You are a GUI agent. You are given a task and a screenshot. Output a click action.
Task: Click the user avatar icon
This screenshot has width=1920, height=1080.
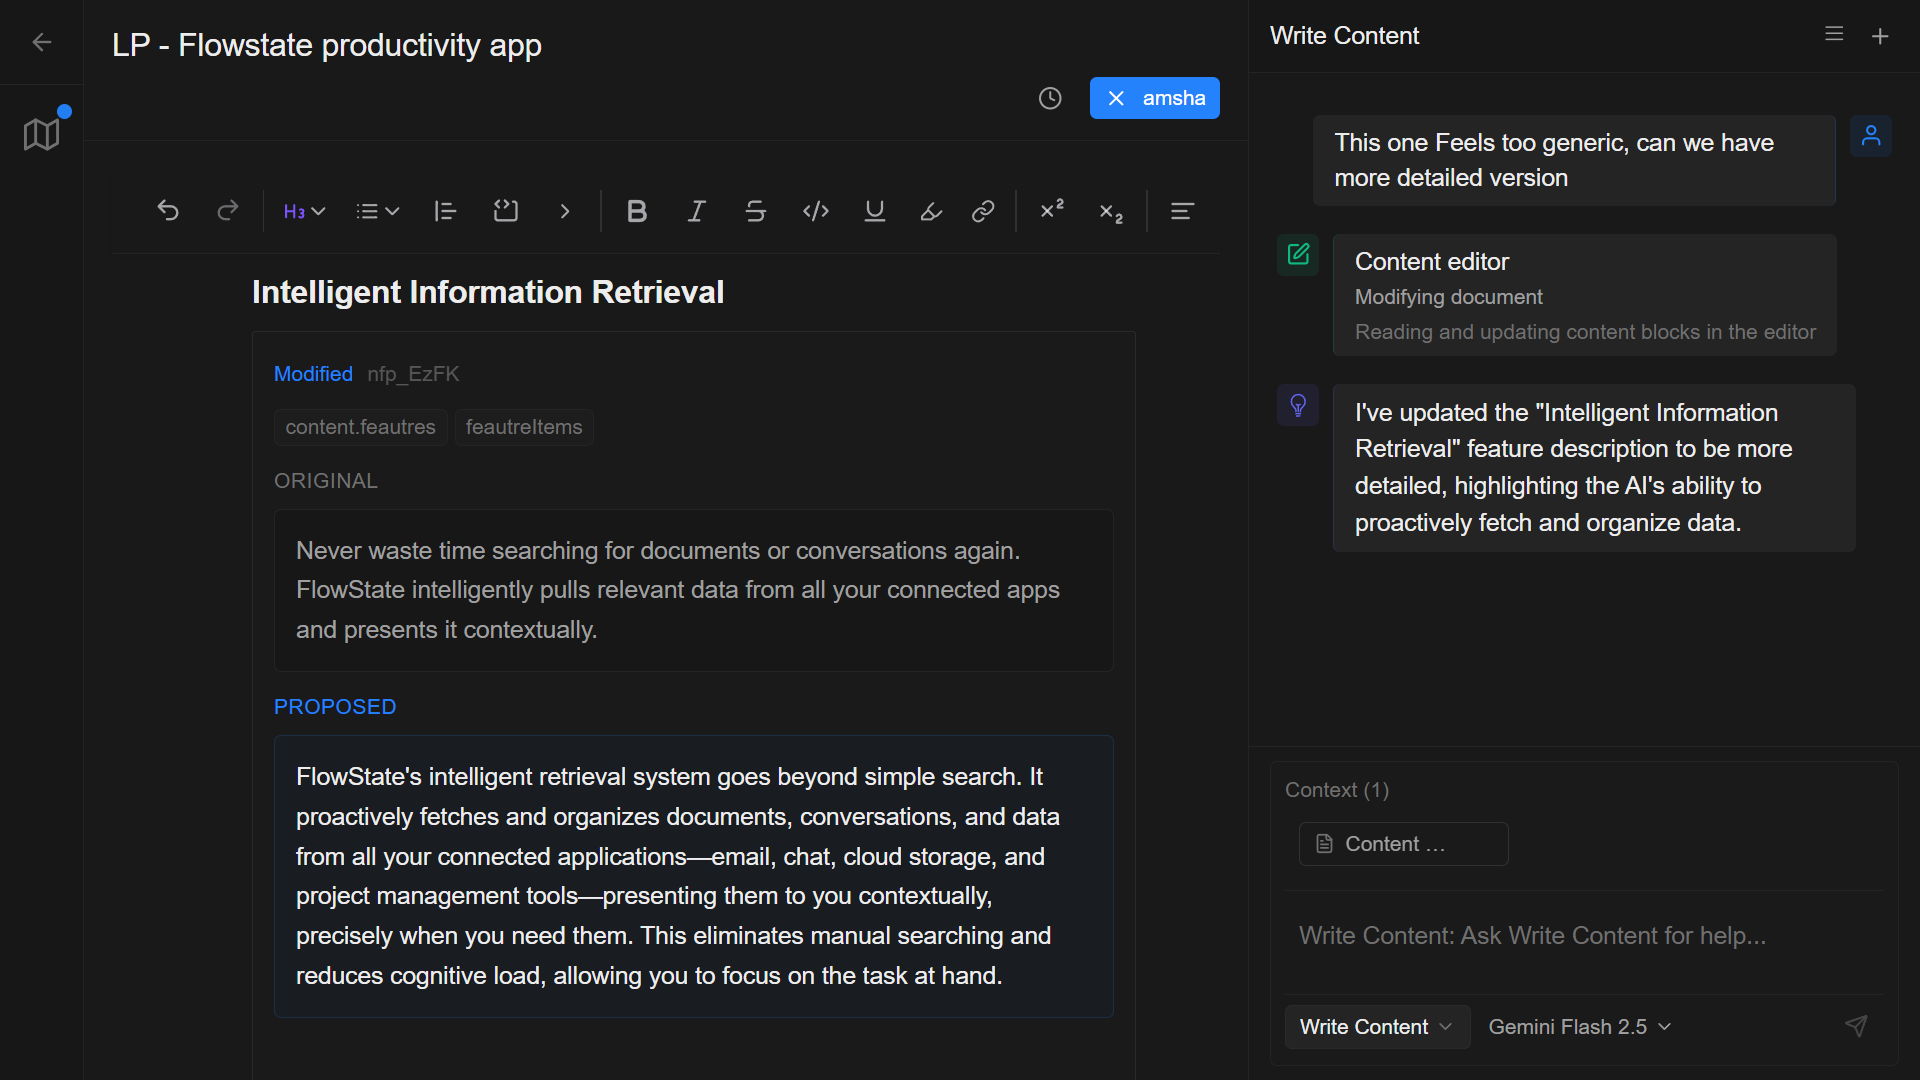click(x=1871, y=136)
